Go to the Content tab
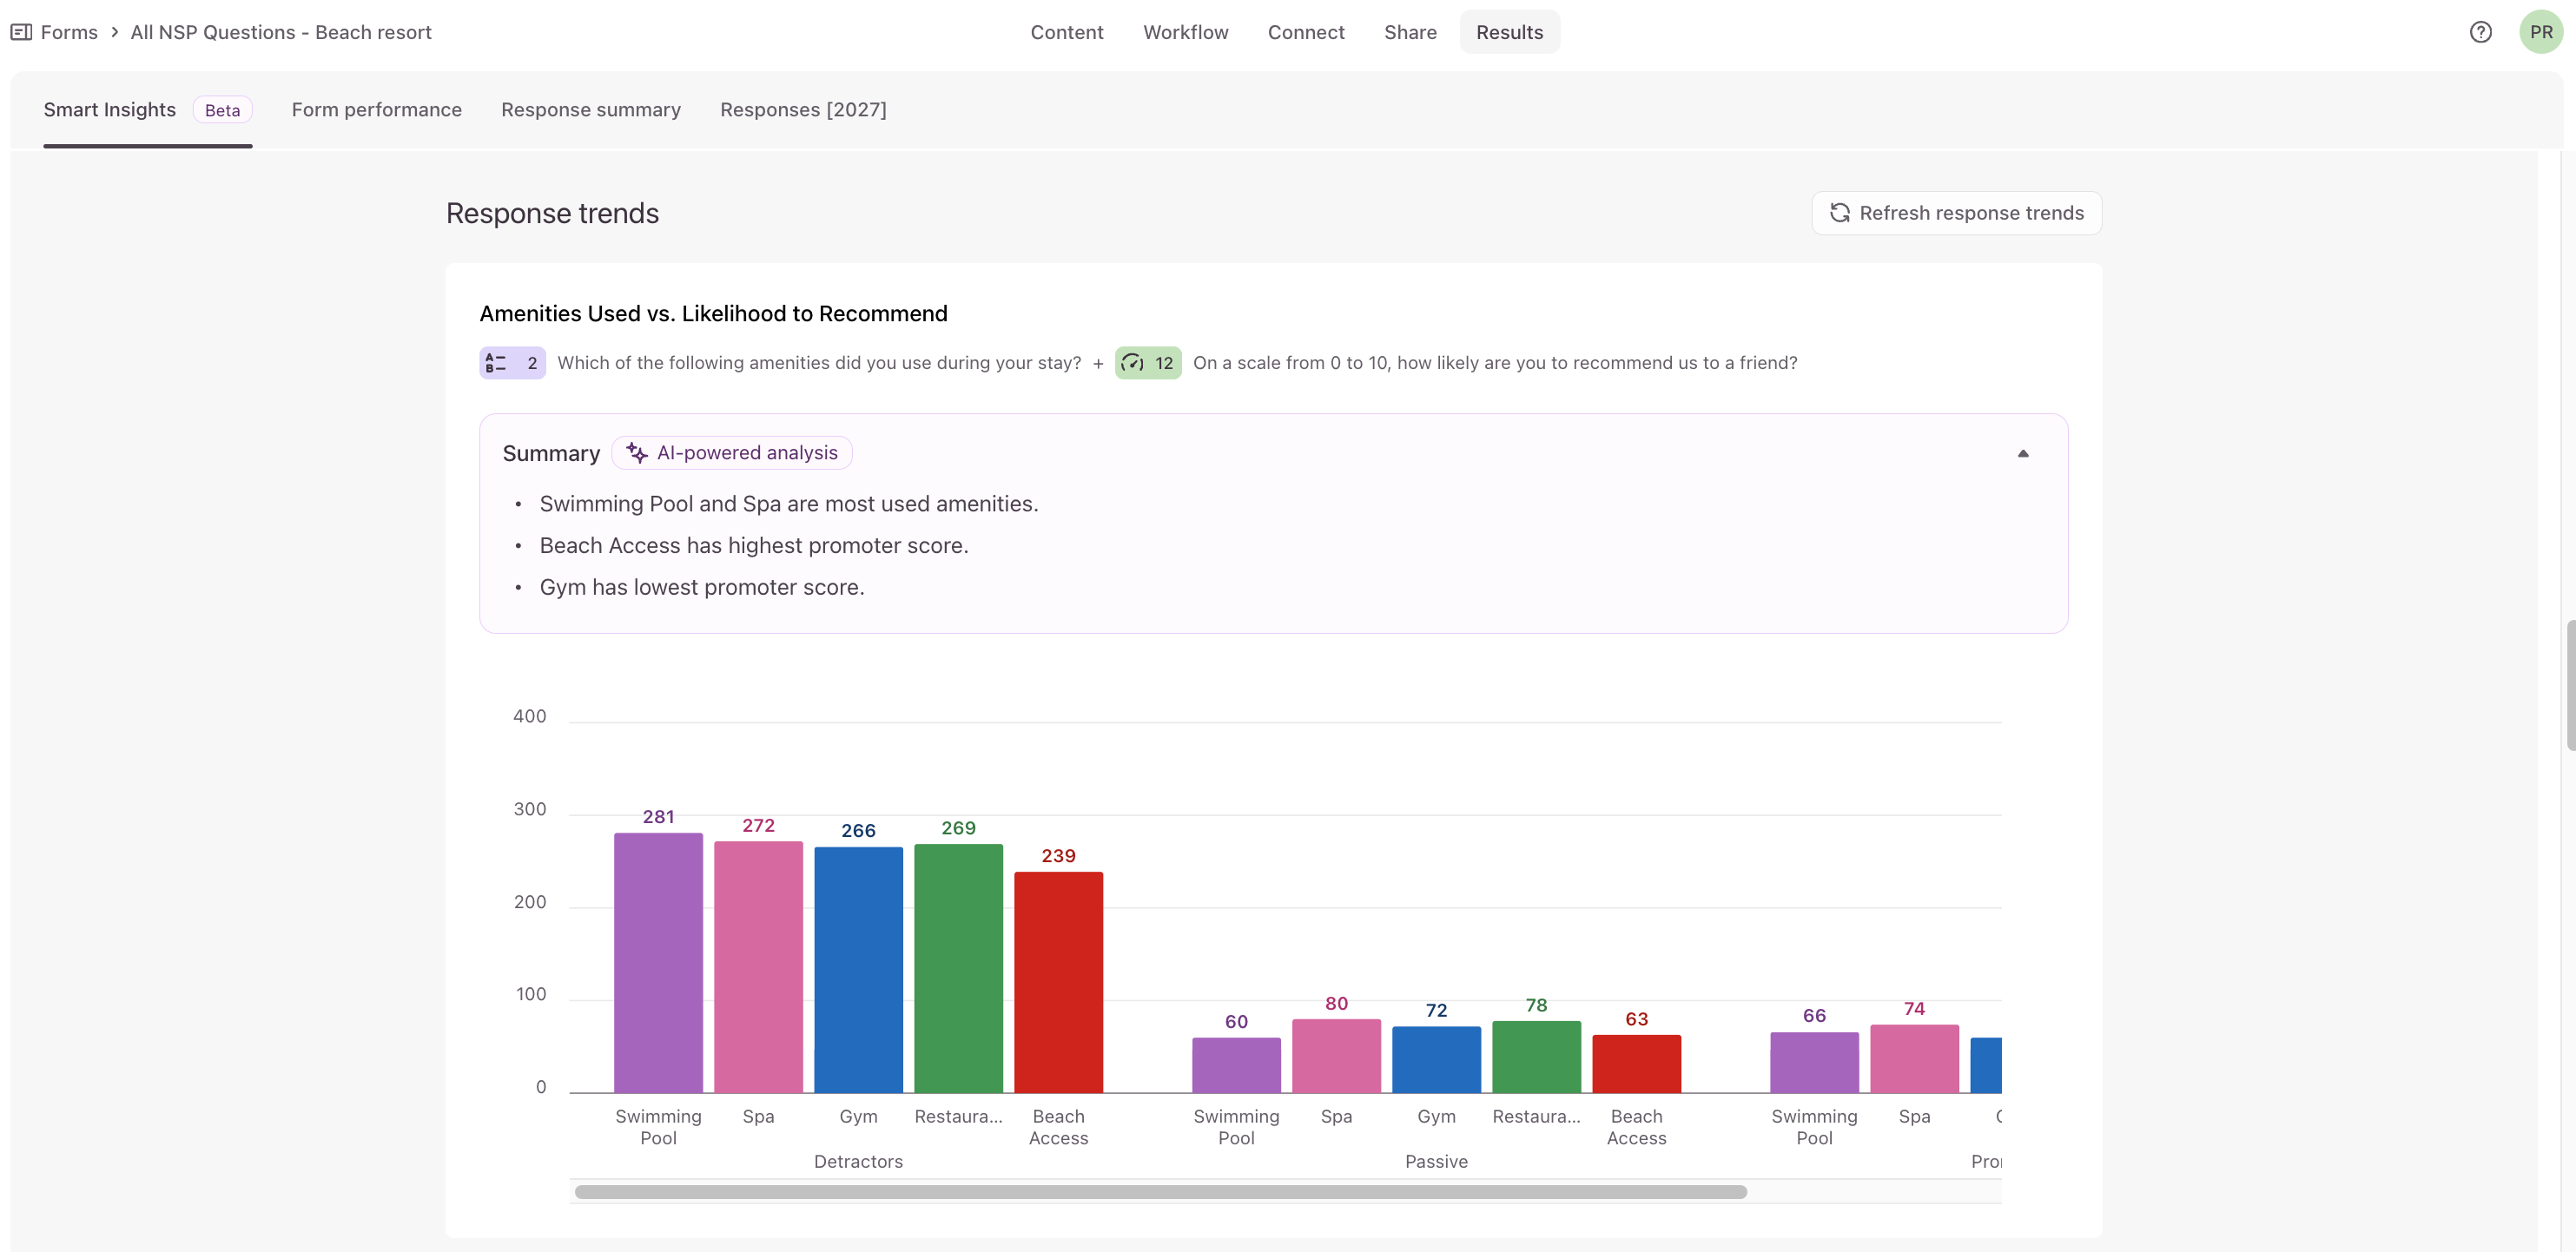Image resolution: width=2576 pixels, height=1252 pixels. coord(1066,32)
